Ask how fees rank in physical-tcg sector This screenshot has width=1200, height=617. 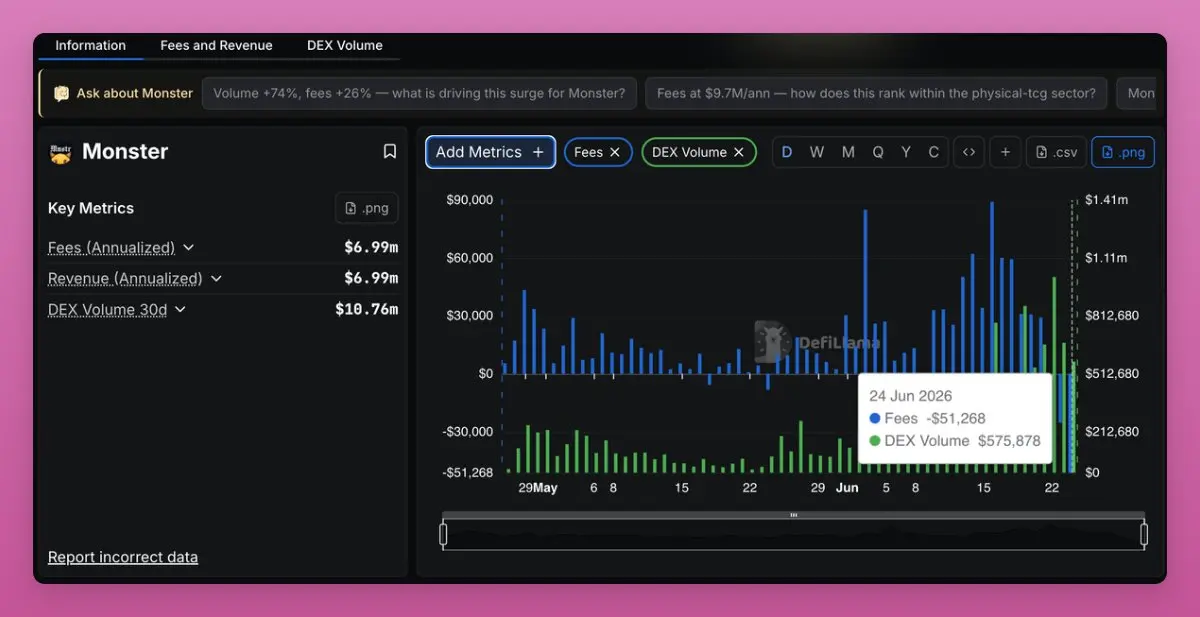(876, 93)
